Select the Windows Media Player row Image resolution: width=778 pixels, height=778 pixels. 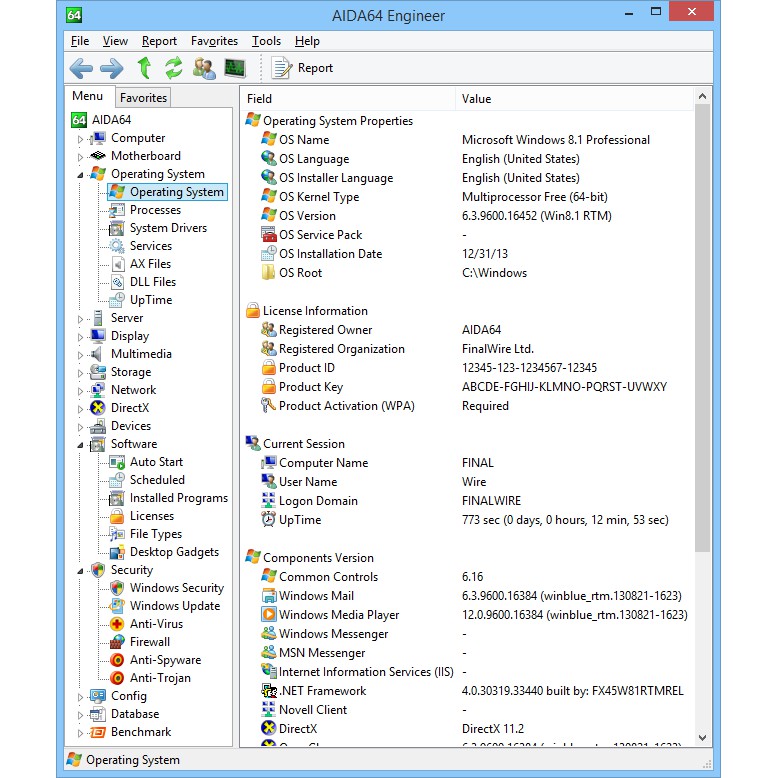467,615
